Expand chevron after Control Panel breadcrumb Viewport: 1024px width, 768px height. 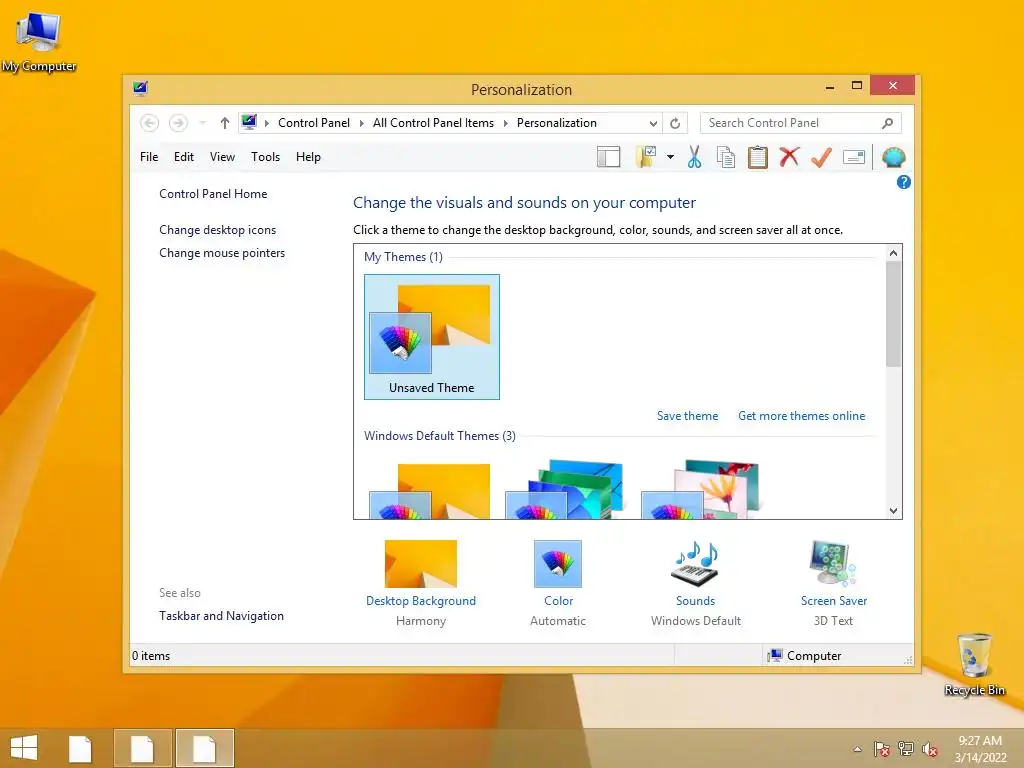click(361, 123)
